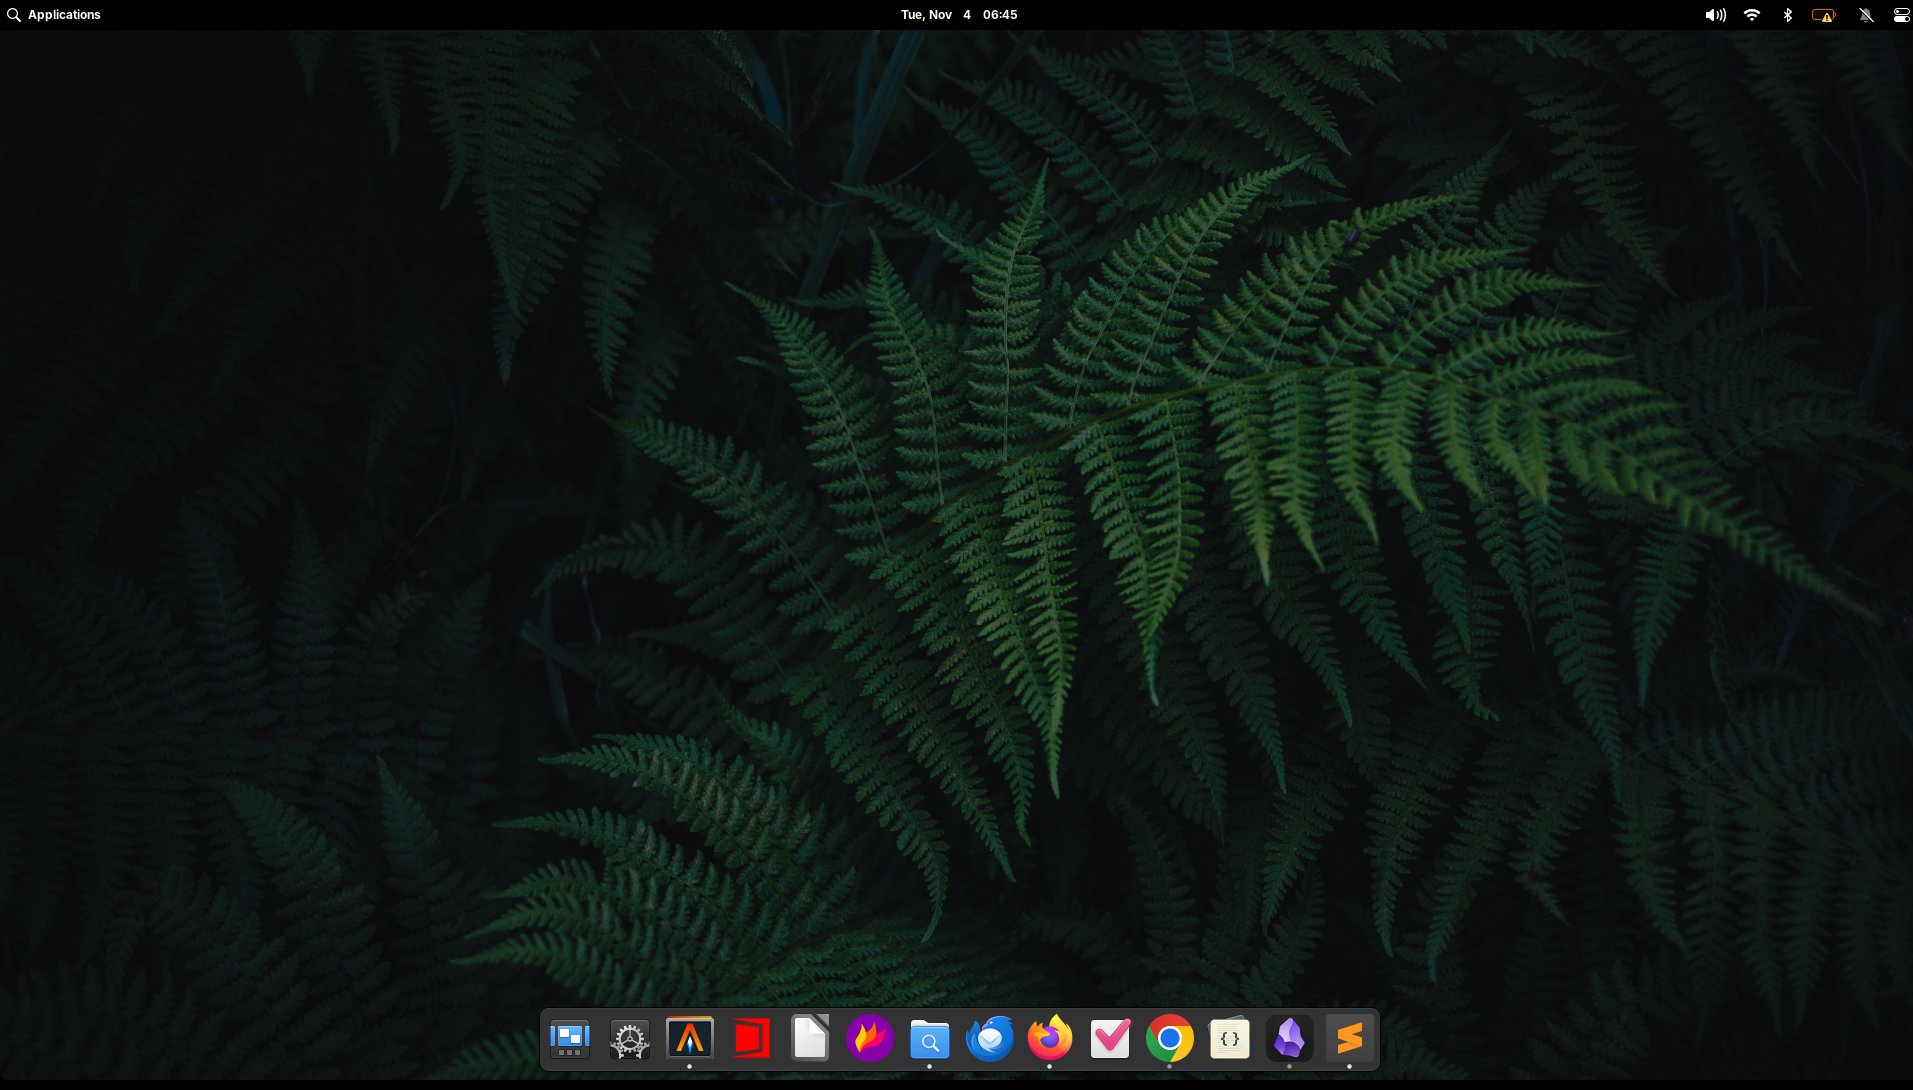The width and height of the screenshot is (1913, 1090).
Task: Launch System Settings from the dock
Action: (x=630, y=1040)
